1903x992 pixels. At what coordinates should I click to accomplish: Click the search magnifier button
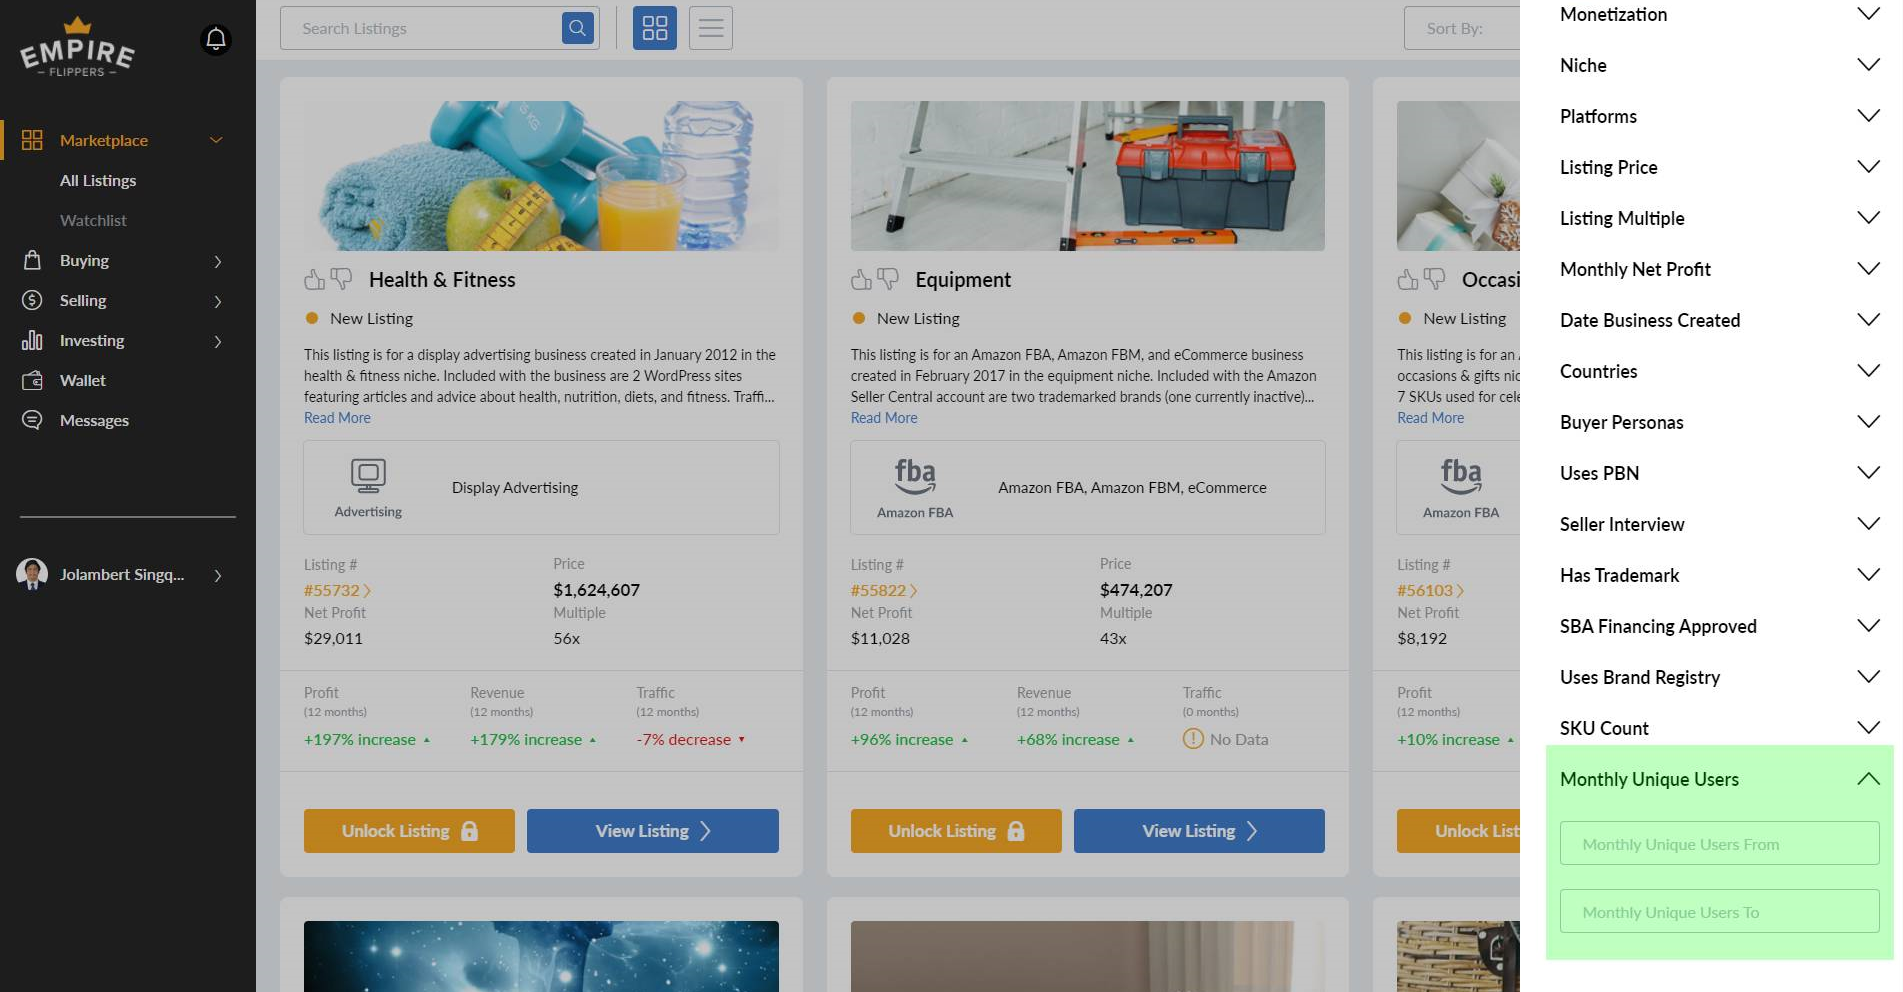[x=578, y=28]
